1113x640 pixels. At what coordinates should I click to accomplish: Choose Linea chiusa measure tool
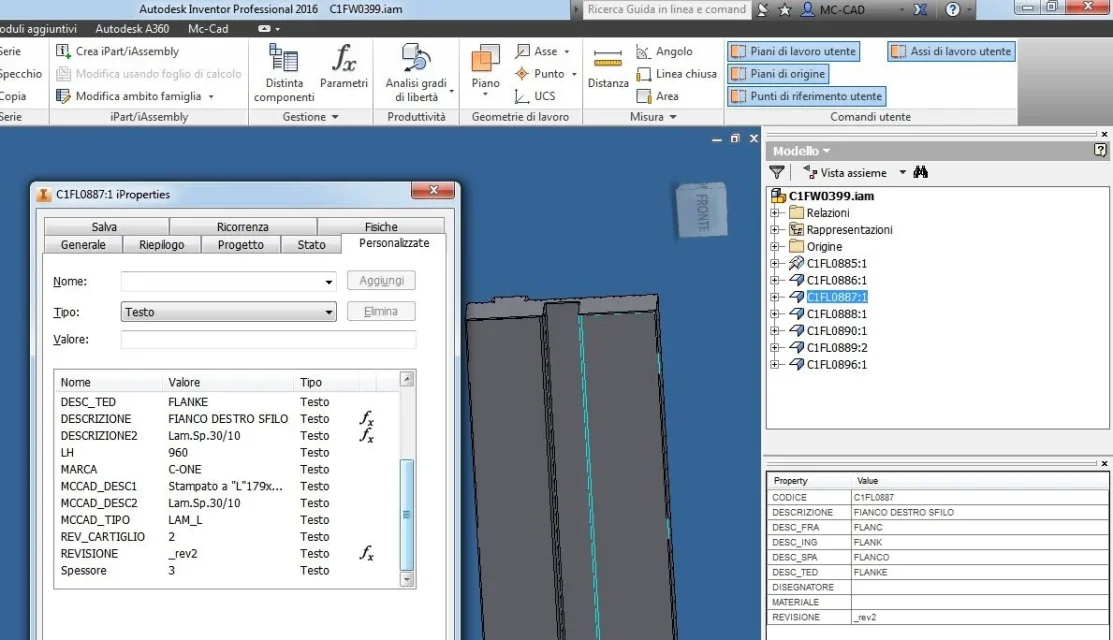(x=676, y=74)
